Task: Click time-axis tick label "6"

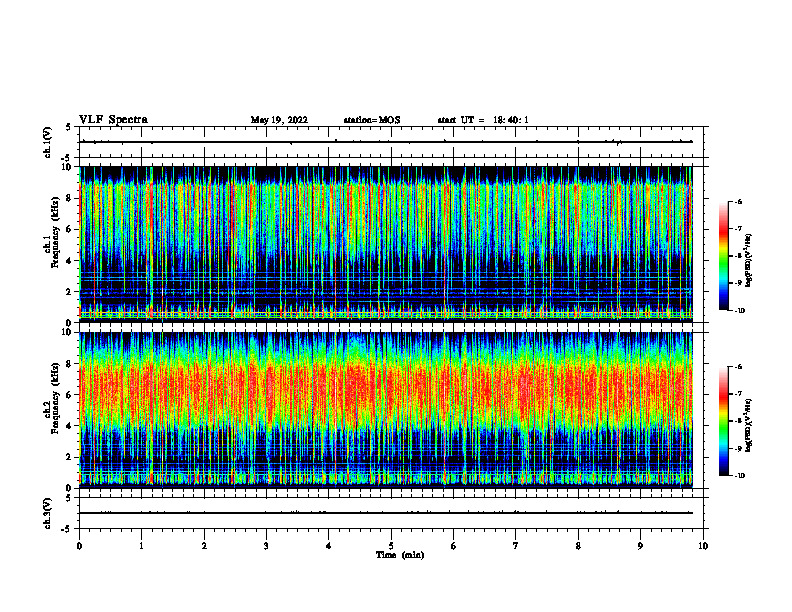Action: 454,546
